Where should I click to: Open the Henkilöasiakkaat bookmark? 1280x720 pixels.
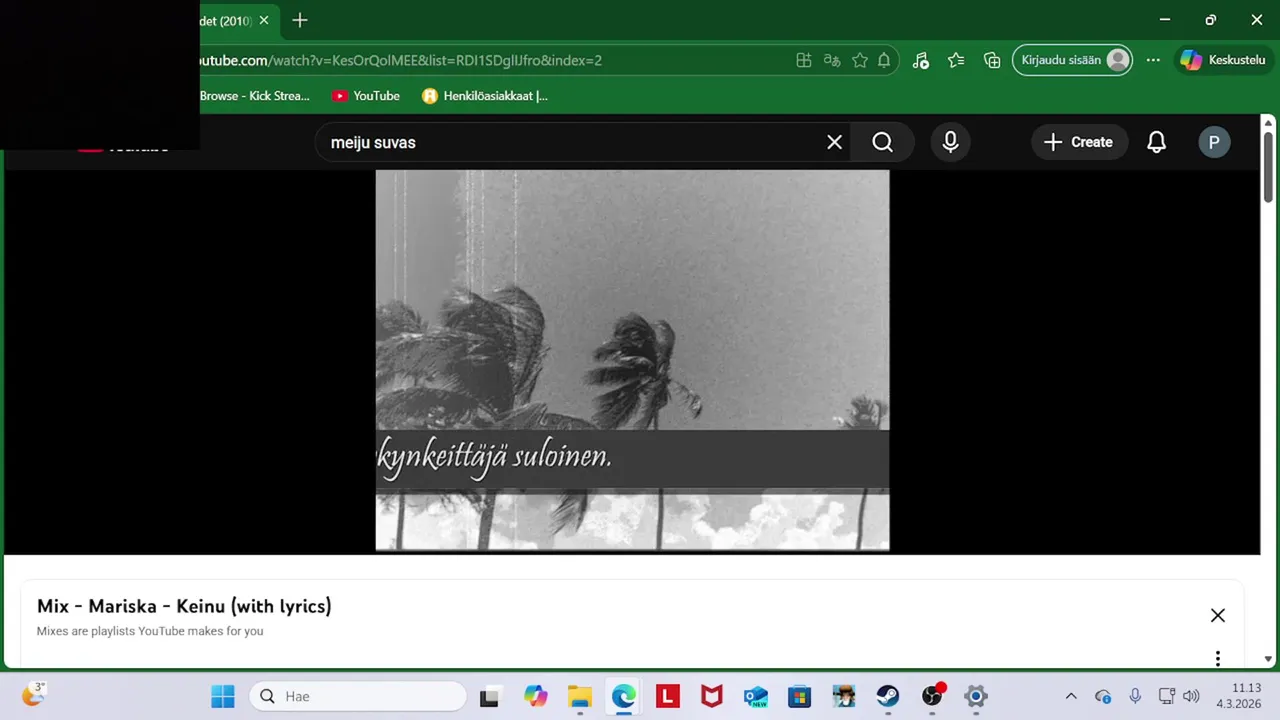[485, 96]
